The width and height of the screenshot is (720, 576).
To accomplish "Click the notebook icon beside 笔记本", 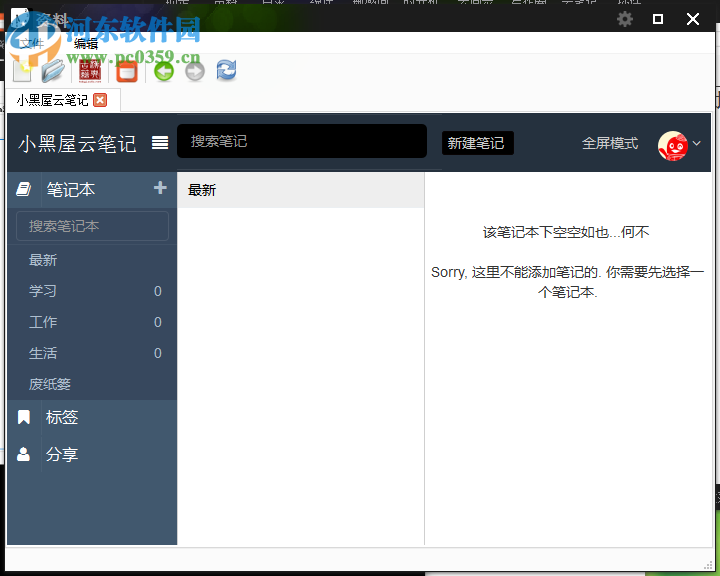I will [23, 189].
